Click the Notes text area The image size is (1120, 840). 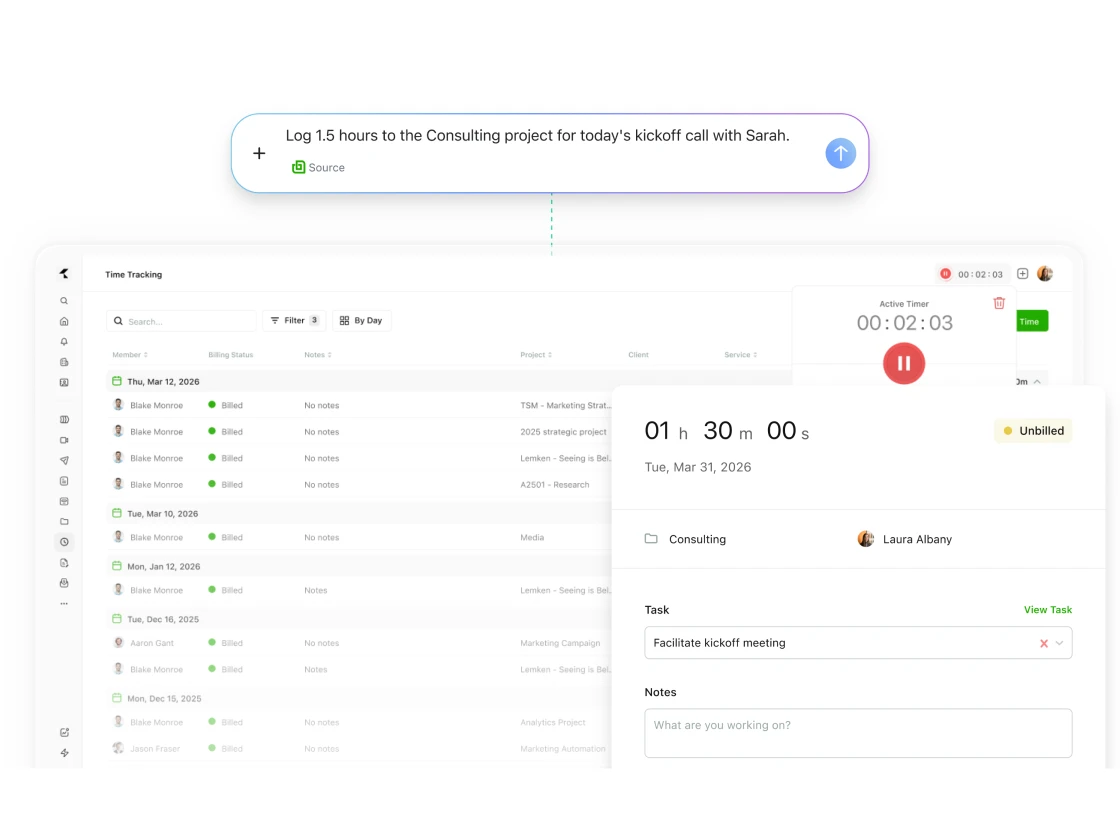tap(858, 733)
